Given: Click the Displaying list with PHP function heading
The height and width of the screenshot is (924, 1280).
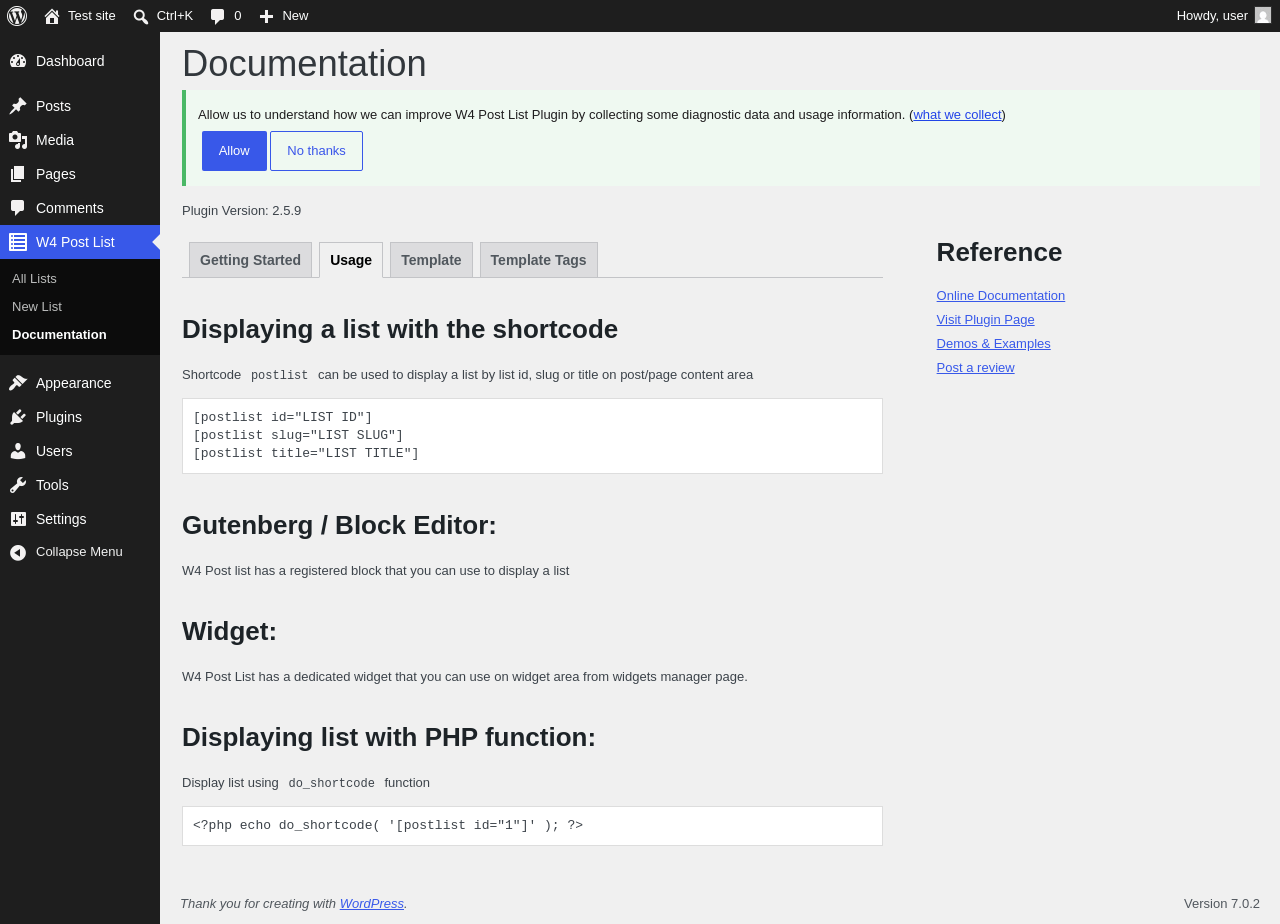Looking at the screenshot, I should point(389,737).
